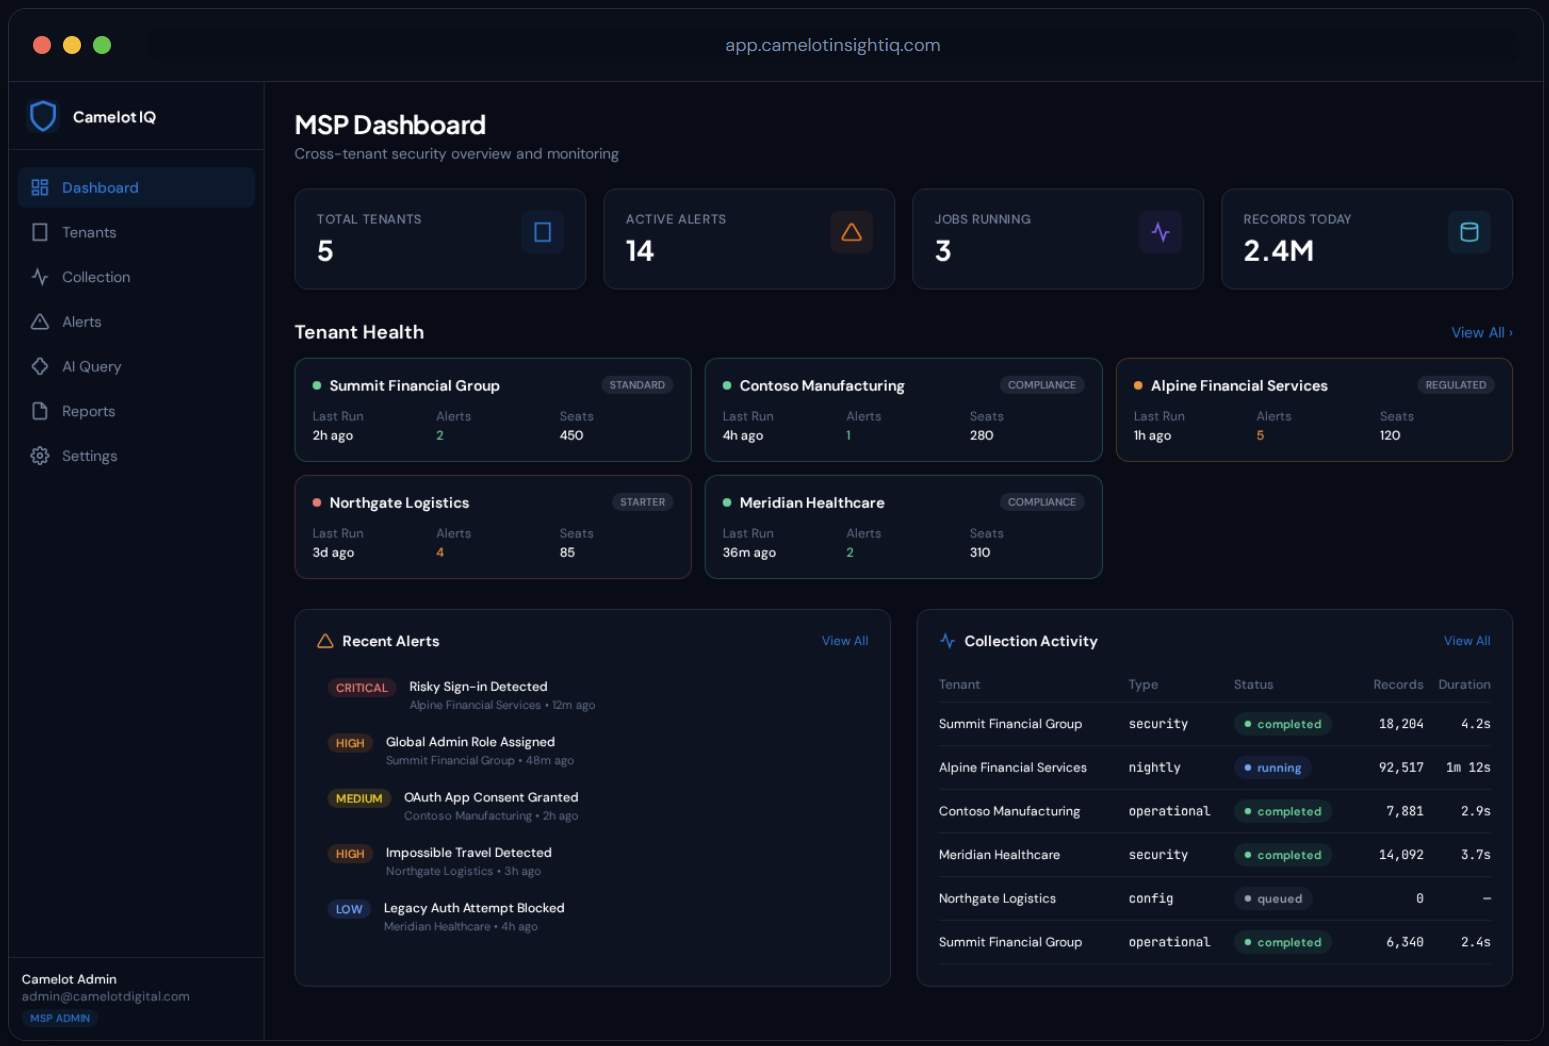Viewport: 1549px width, 1046px height.
Task: Click the Active Alerts 14 card
Action: 749,239
